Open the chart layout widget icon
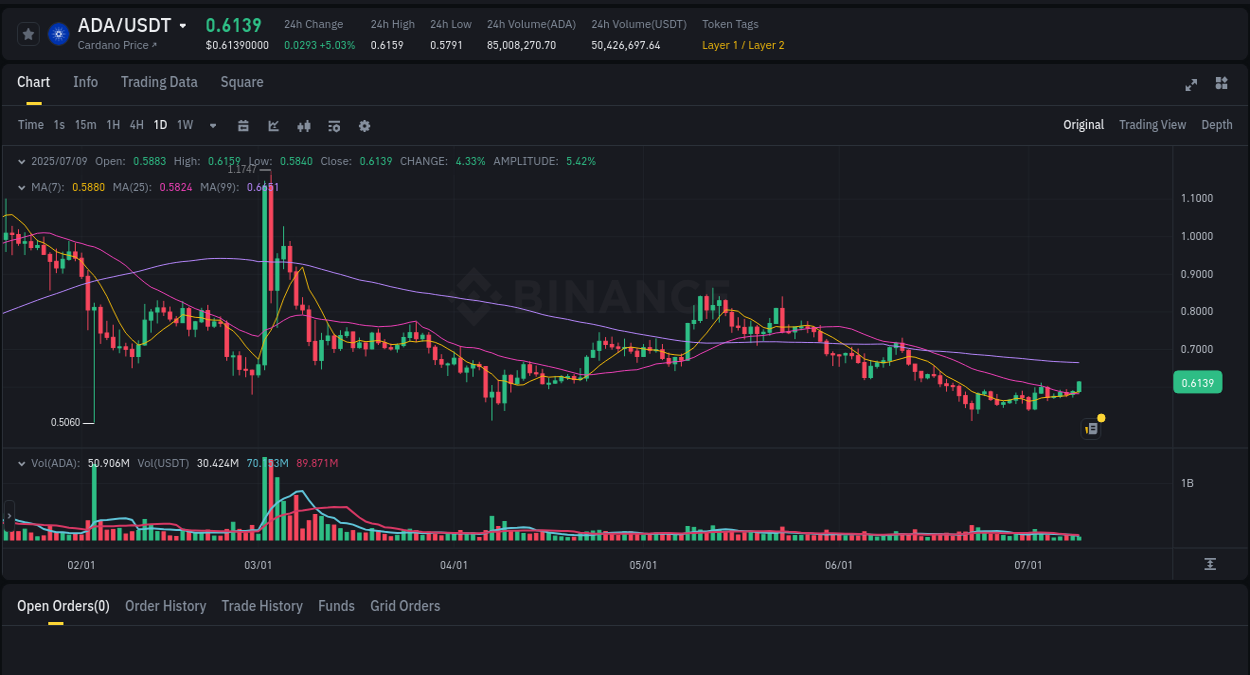 (x=1221, y=85)
